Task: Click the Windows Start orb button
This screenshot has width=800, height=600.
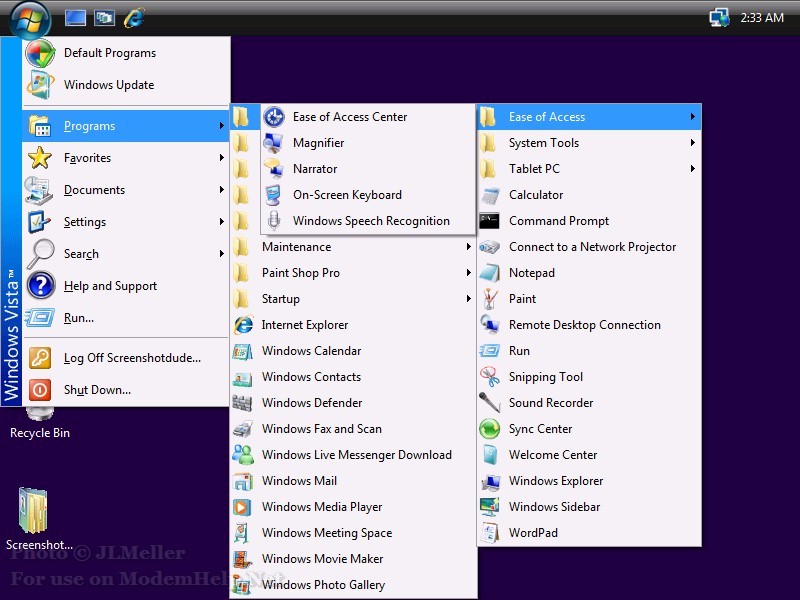Action: (29, 17)
